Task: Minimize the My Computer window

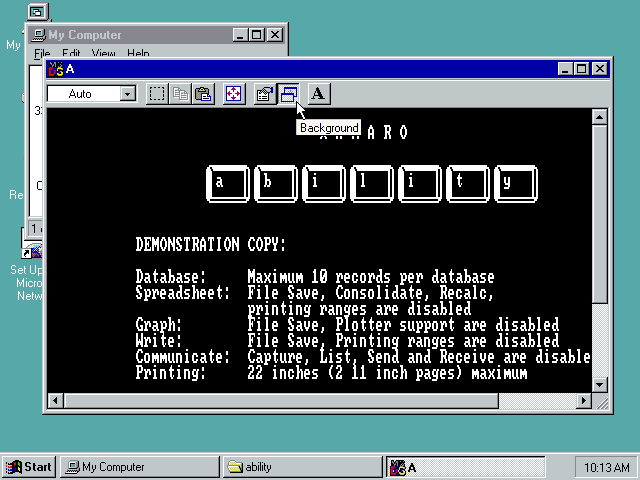Action: pos(241,35)
